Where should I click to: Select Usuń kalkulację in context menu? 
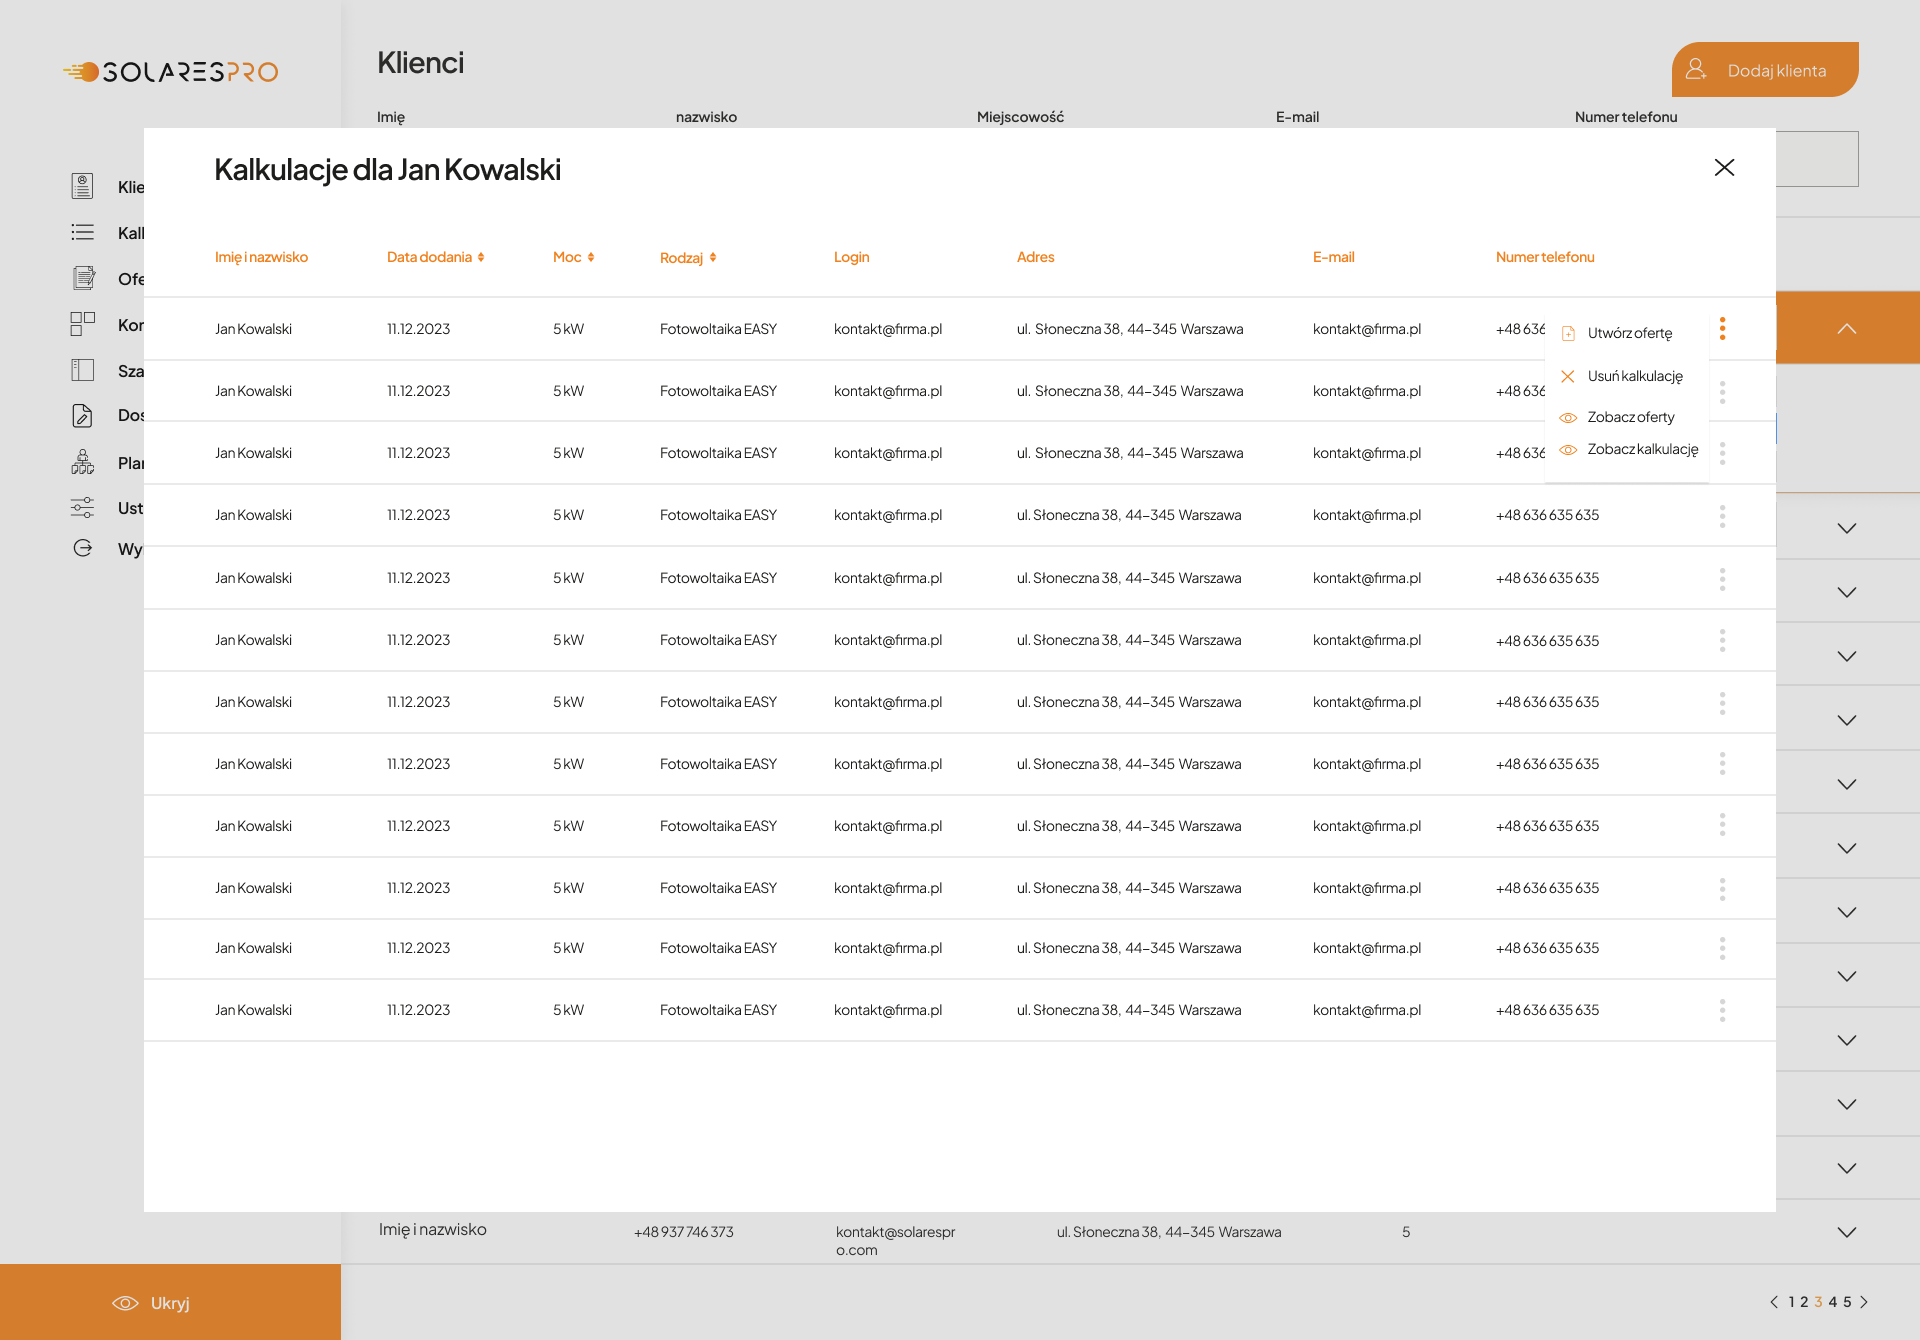coord(1634,376)
